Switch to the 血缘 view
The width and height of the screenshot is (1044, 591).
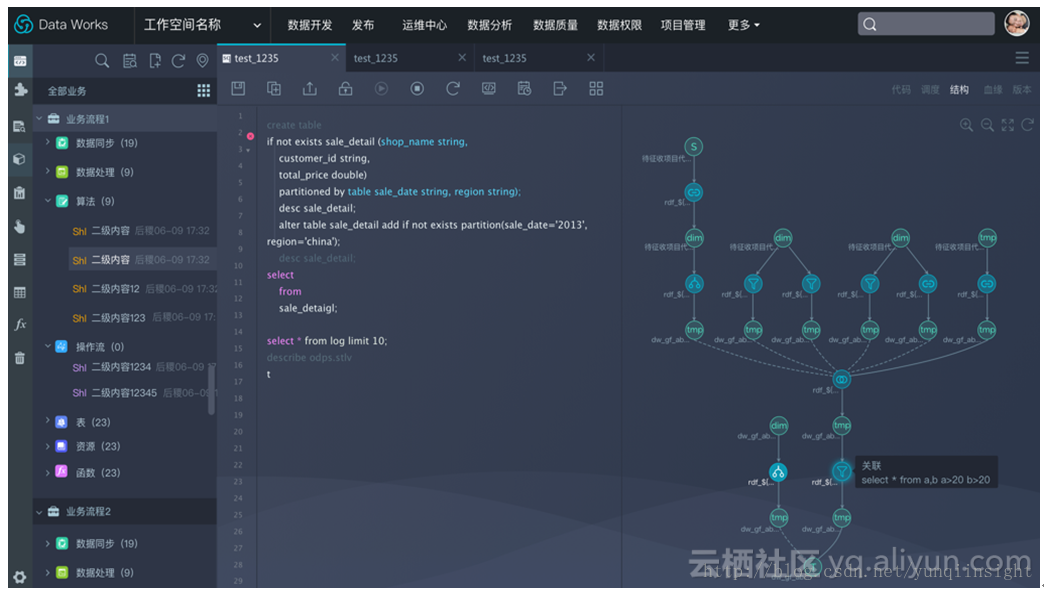pyautogui.click(x=993, y=90)
